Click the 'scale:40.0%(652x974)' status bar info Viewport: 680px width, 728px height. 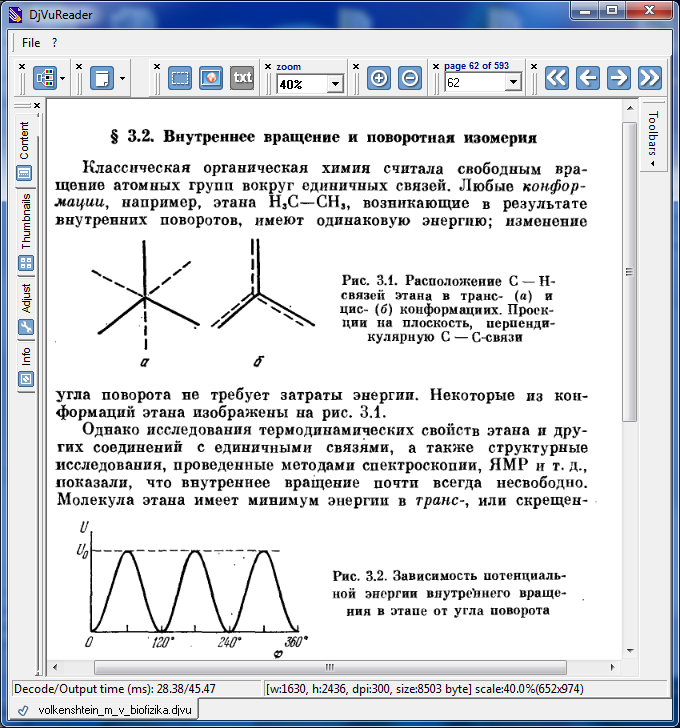tap(529, 689)
